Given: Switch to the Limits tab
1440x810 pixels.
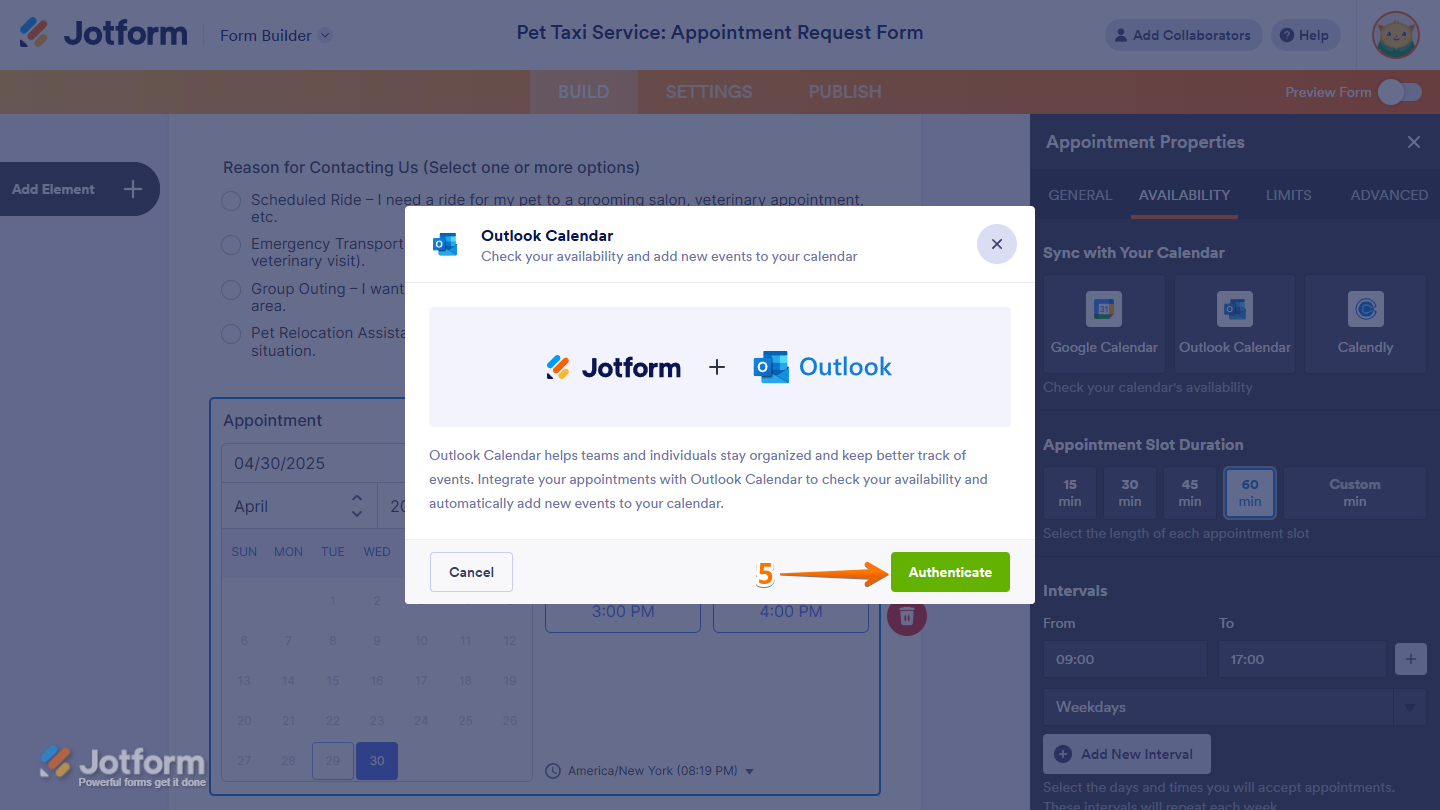Looking at the screenshot, I should point(1288,195).
